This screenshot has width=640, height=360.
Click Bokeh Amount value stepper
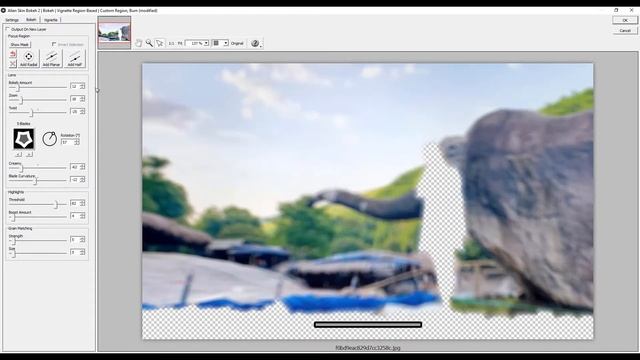coord(82,86)
